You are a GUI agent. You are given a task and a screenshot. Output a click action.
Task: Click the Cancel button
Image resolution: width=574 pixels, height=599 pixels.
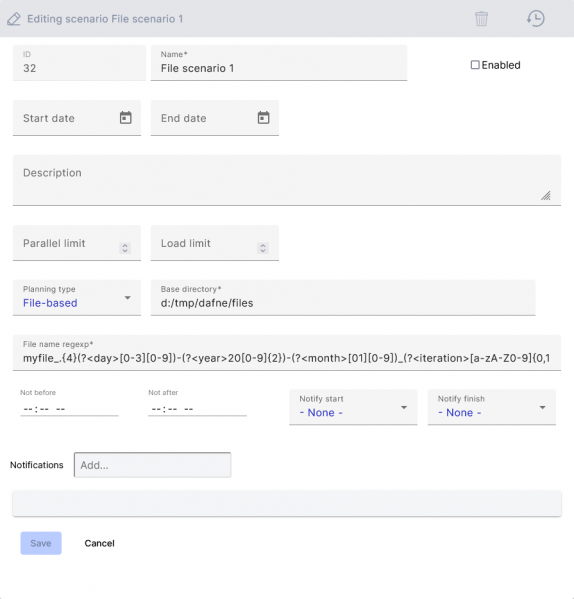pos(99,543)
